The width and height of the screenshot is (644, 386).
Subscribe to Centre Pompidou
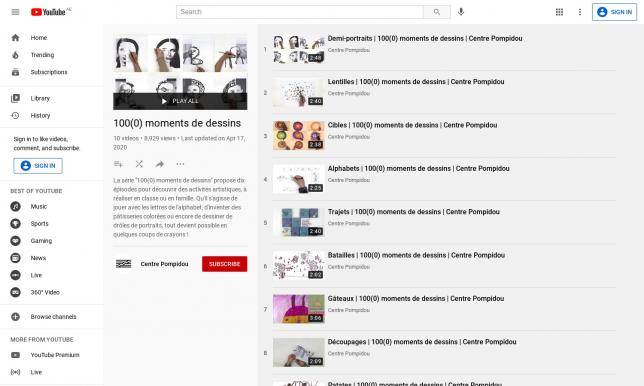tap(224, 264)
